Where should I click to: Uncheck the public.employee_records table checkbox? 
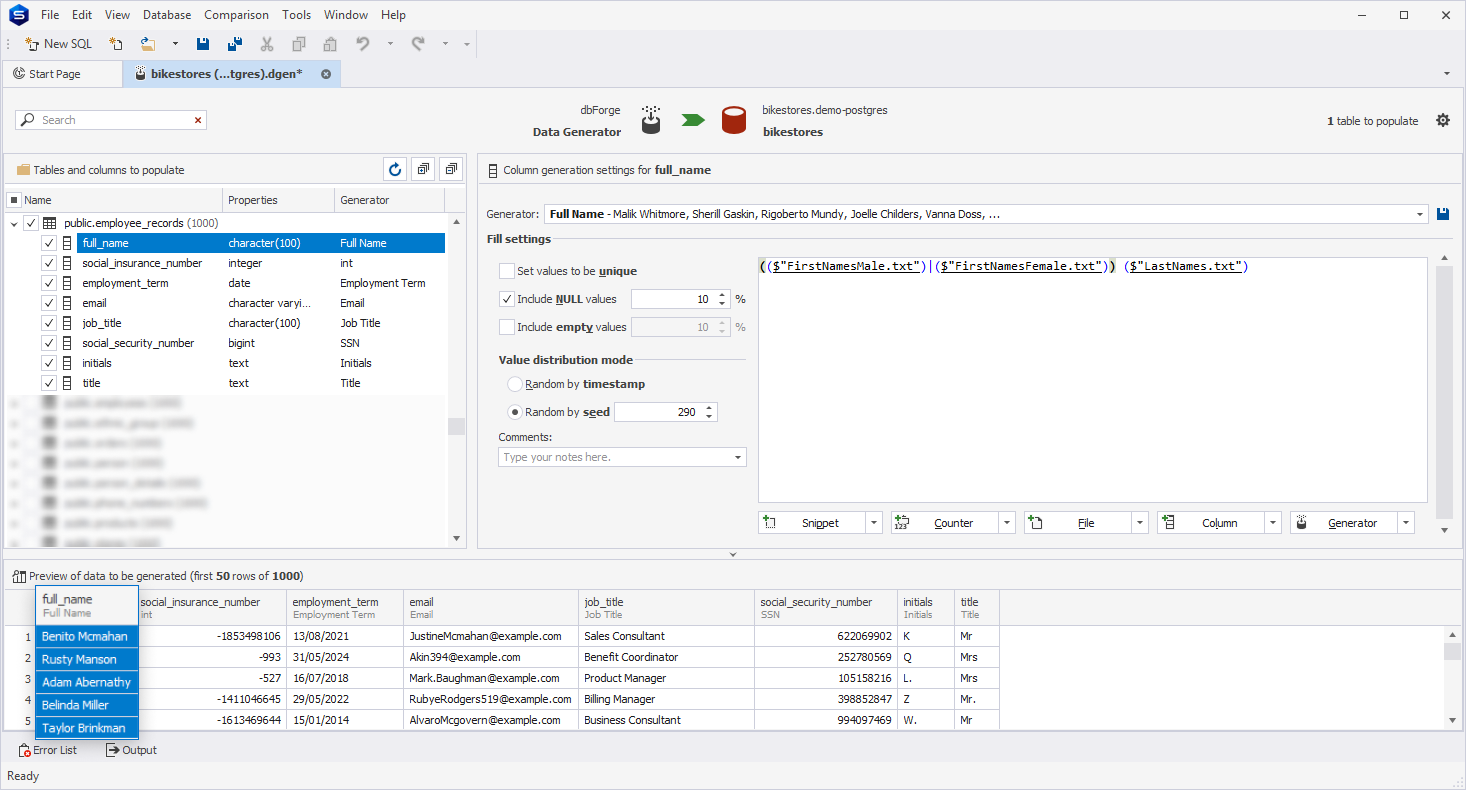coord(31,223)
